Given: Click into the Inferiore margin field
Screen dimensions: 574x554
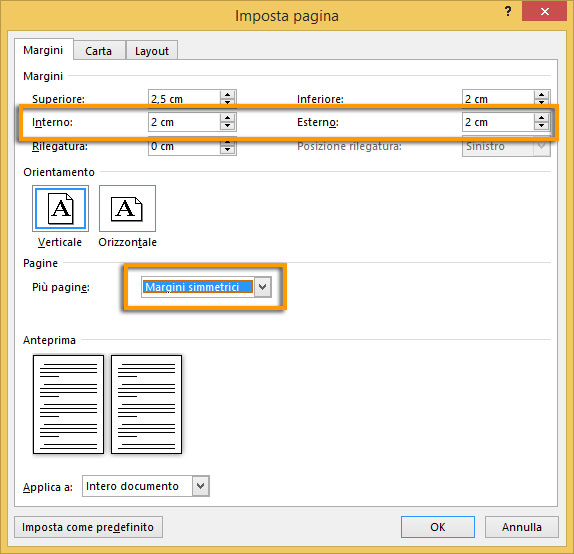Looking at the screenshot, I should click(498, 98).
